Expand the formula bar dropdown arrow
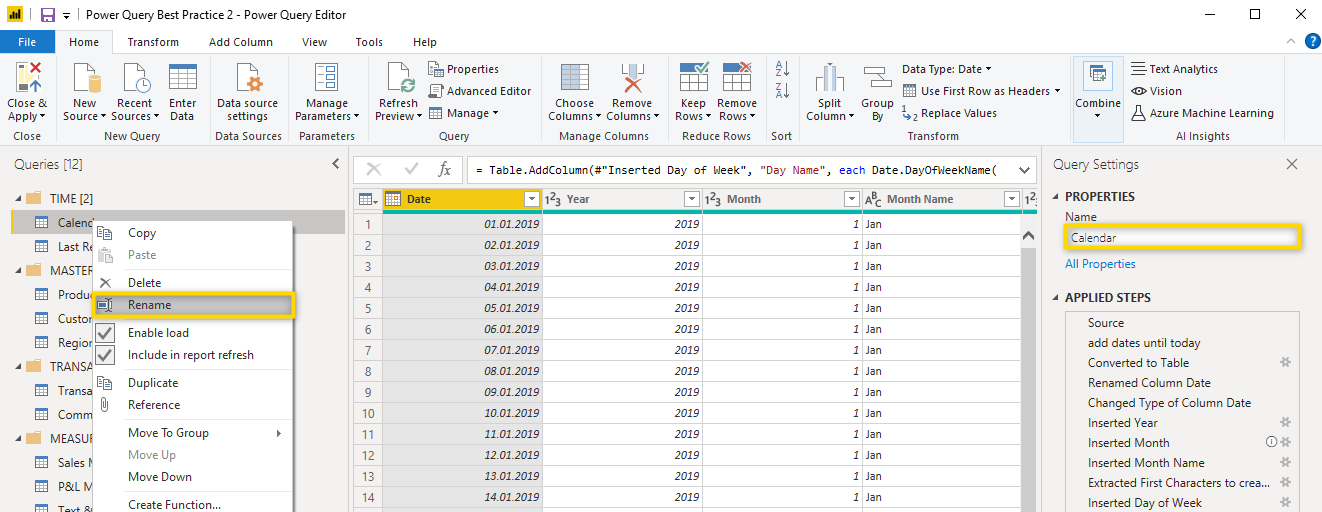 click(x=1024, y=170)
